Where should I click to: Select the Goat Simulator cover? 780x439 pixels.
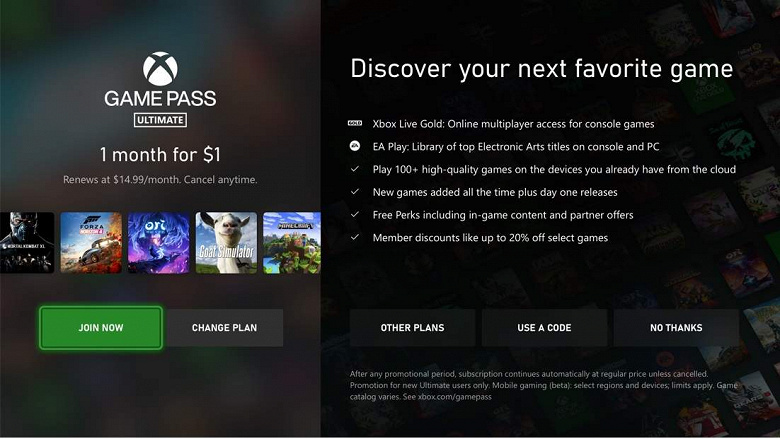(x=226, y=243)
